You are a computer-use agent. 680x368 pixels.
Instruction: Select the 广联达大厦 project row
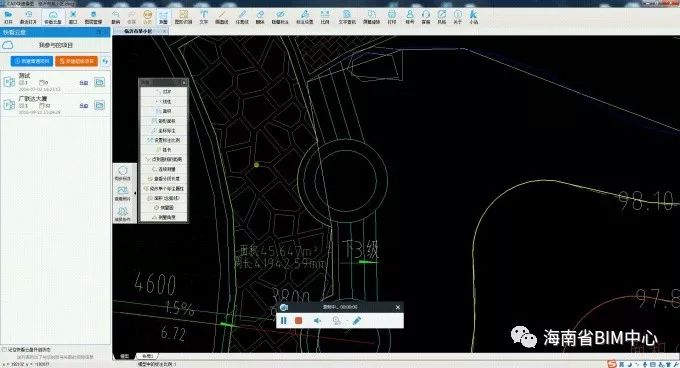[x=55, y=105]
